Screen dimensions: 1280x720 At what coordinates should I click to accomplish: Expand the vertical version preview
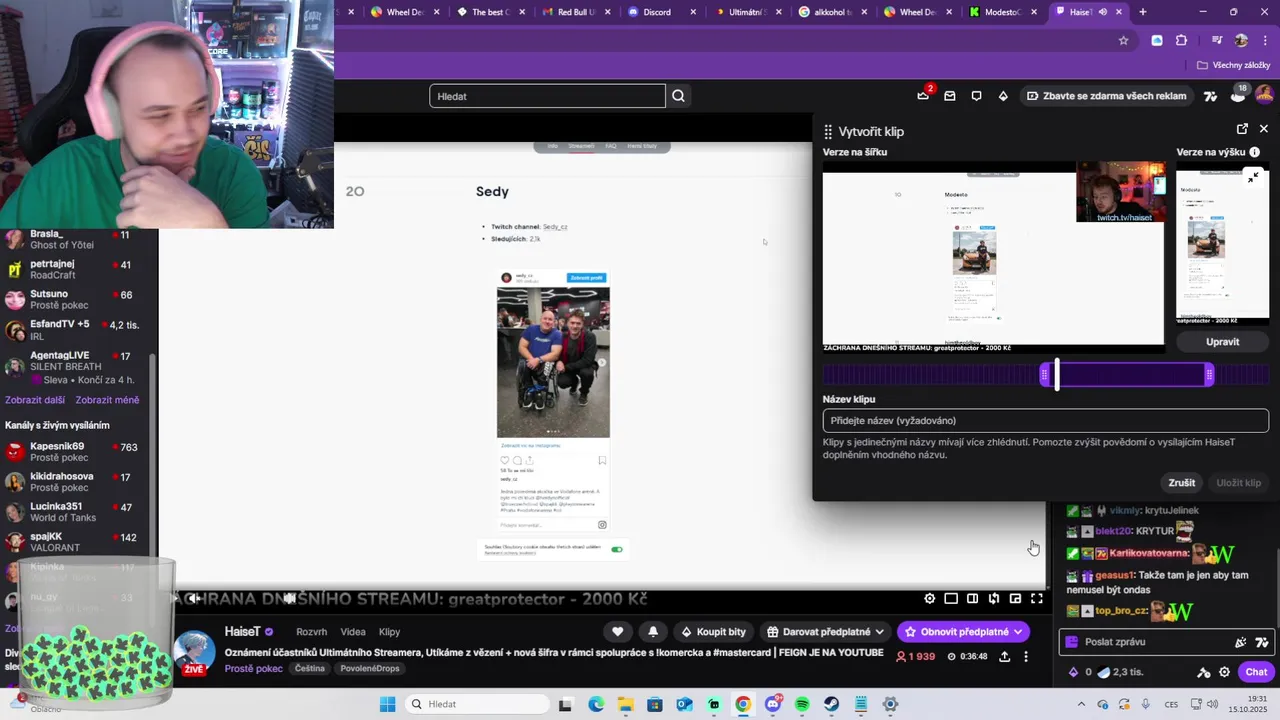pyautogui.click(x=1254, y=177)
